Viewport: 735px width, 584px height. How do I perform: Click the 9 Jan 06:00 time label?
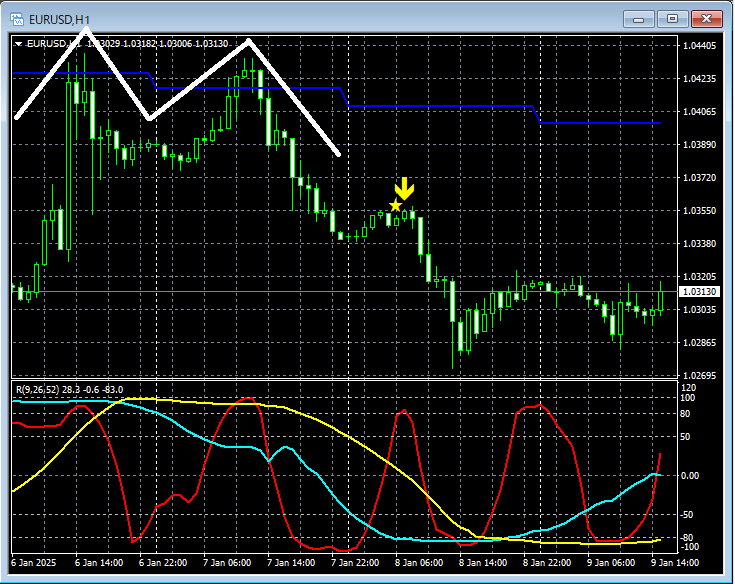611,562
